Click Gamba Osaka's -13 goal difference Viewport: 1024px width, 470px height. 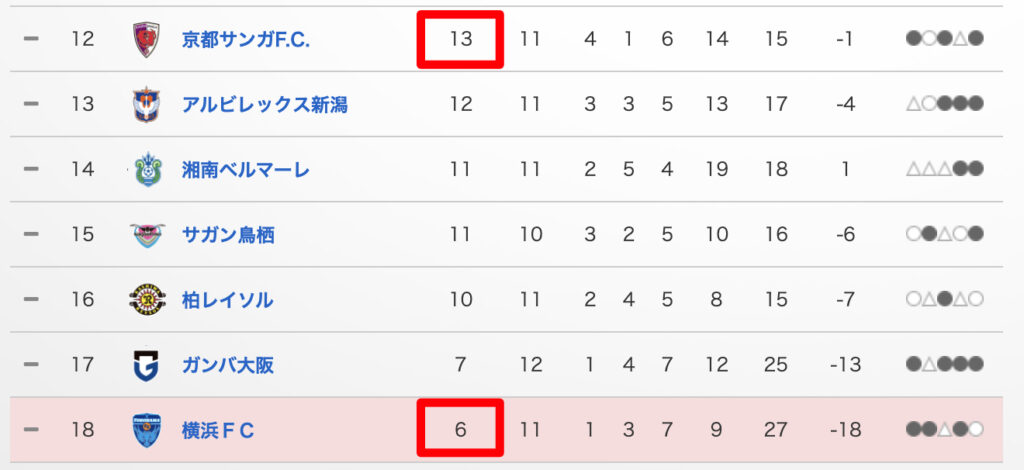click(845, 365)
